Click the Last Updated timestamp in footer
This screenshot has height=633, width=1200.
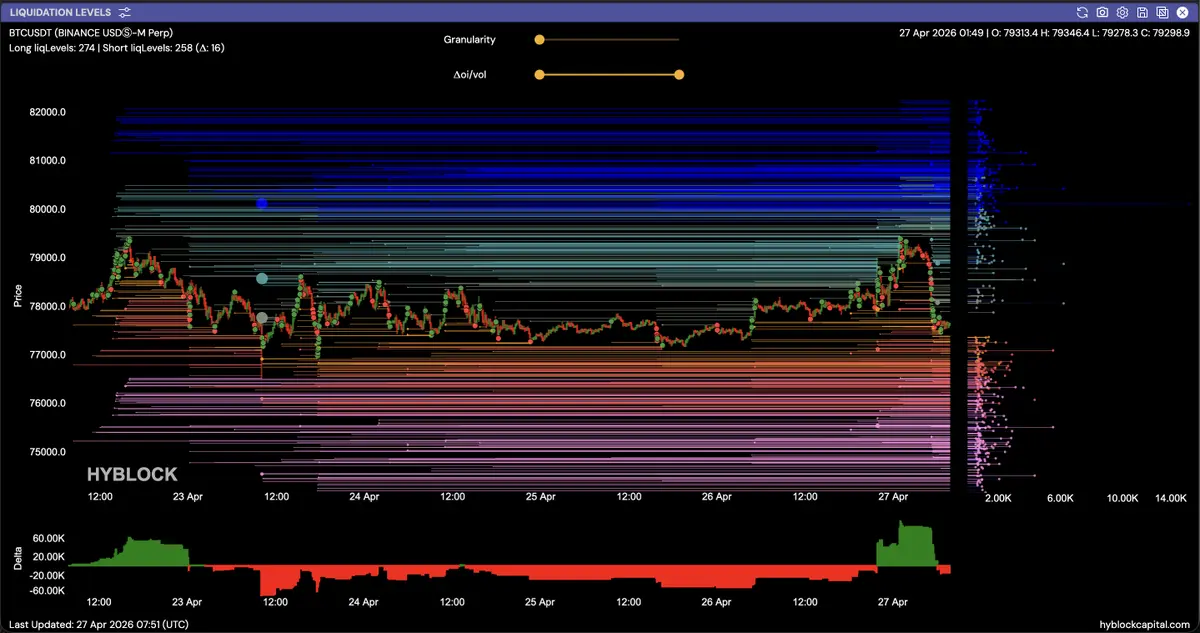coord(98,624)
